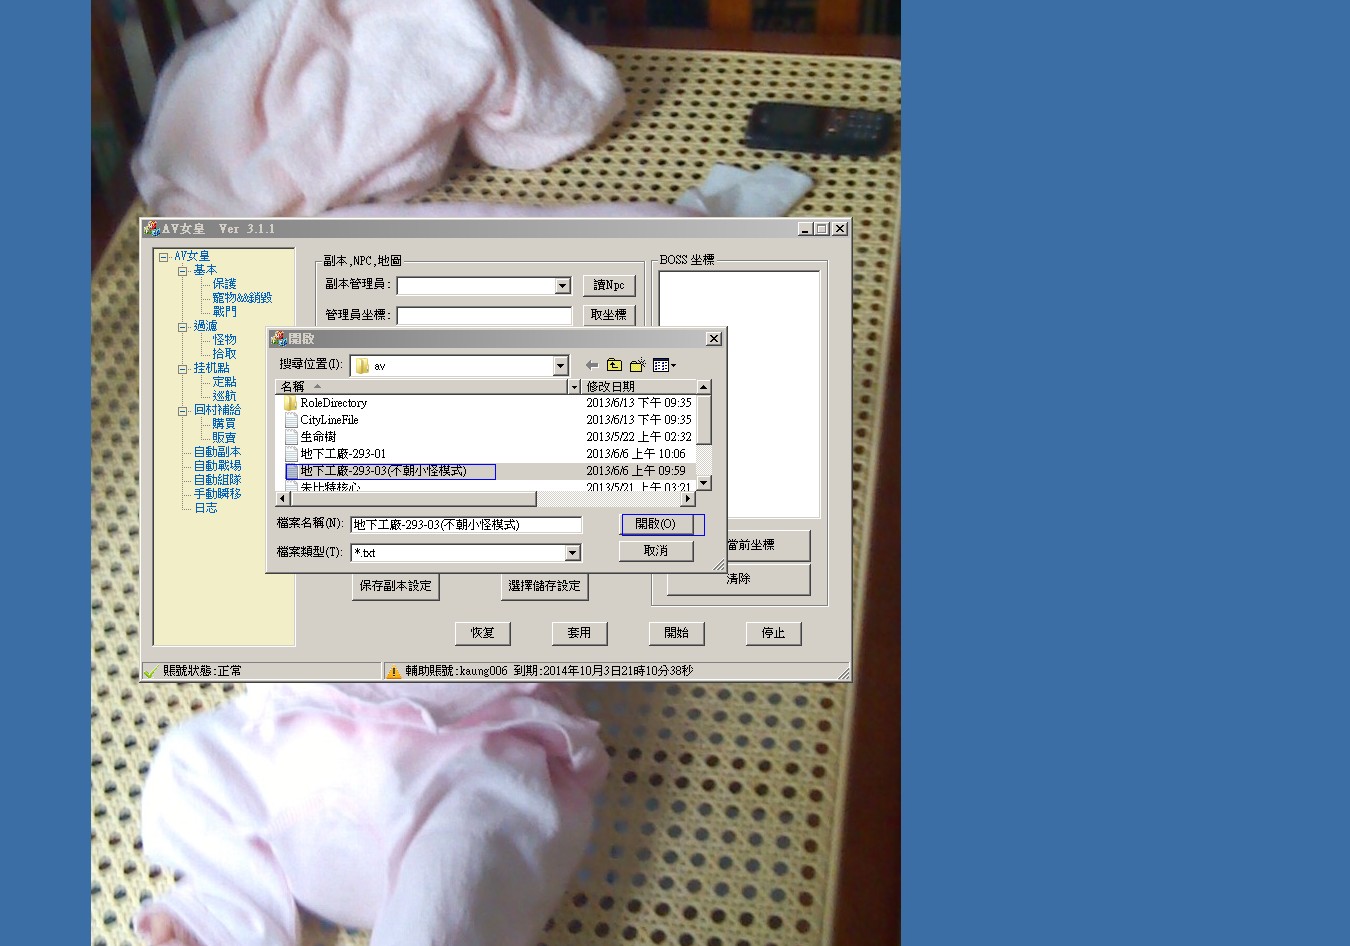This screenshot has width=1350, height=946.
Task: Select 販賣 in the settings tree
Action: pyautogui.click(x=224, y=438)
